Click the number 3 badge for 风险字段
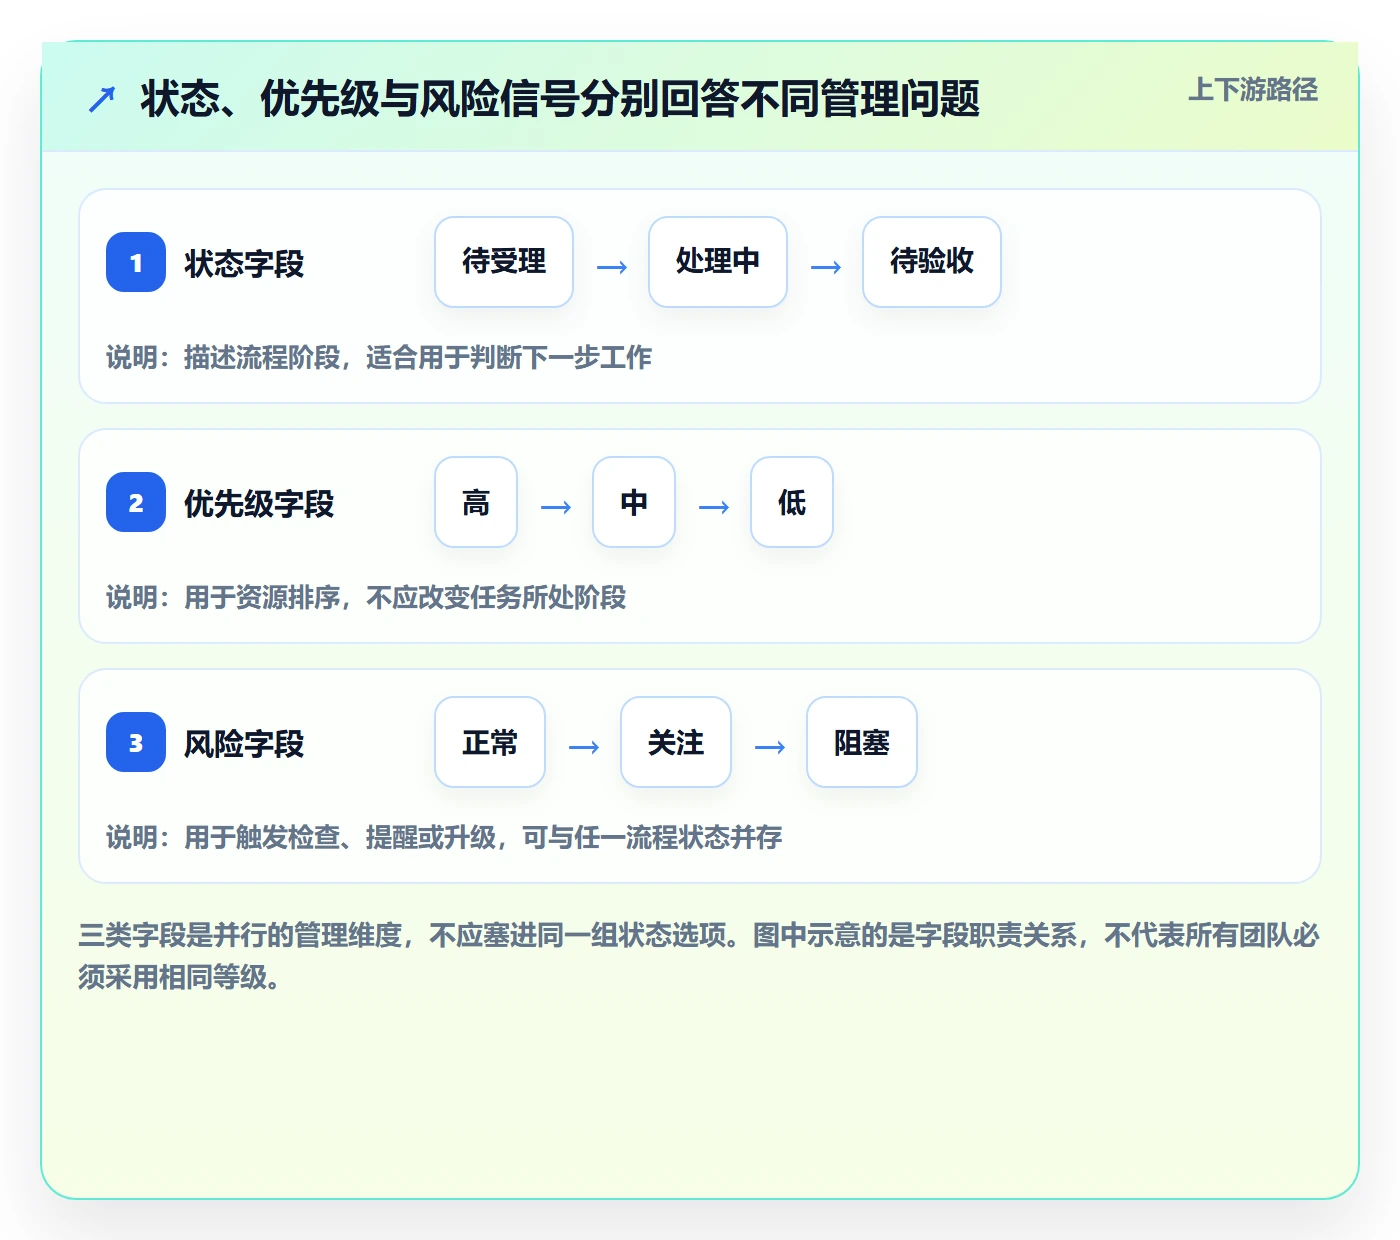The width and height of the screenshot is (1400, 1240). point(136,742)
